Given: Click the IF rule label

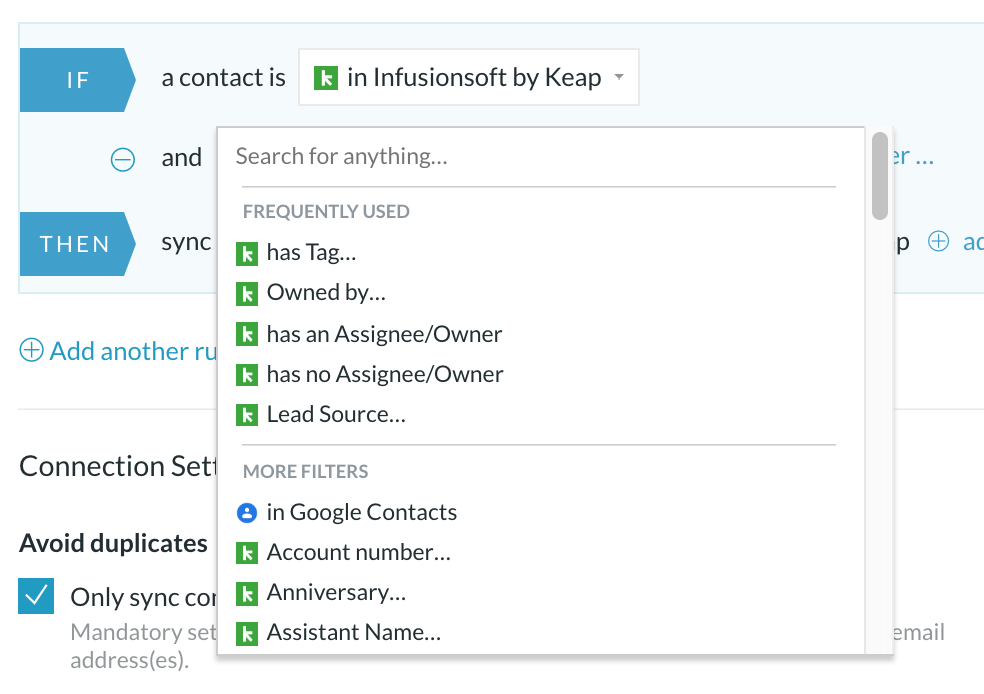Looking at the screenshot, I should pos(77,80).
